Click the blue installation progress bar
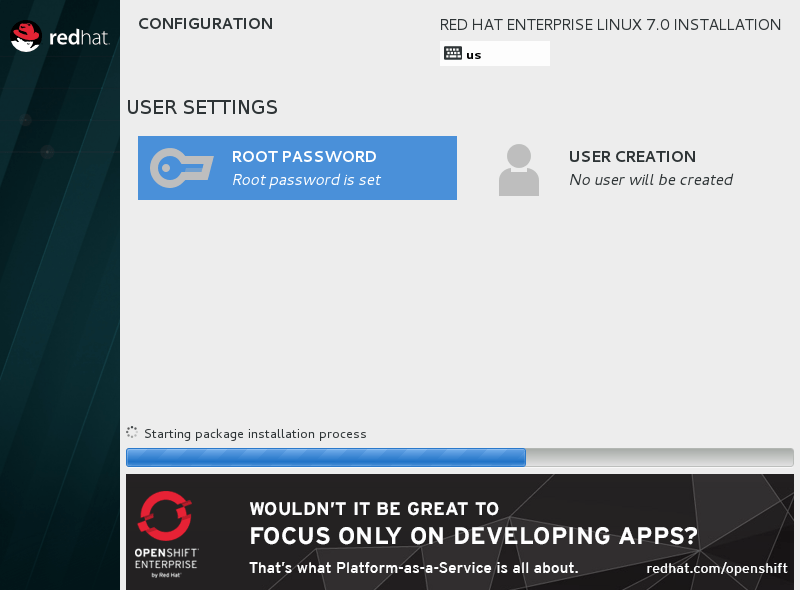Screen dimensions: 800x590 click(326, 457)
